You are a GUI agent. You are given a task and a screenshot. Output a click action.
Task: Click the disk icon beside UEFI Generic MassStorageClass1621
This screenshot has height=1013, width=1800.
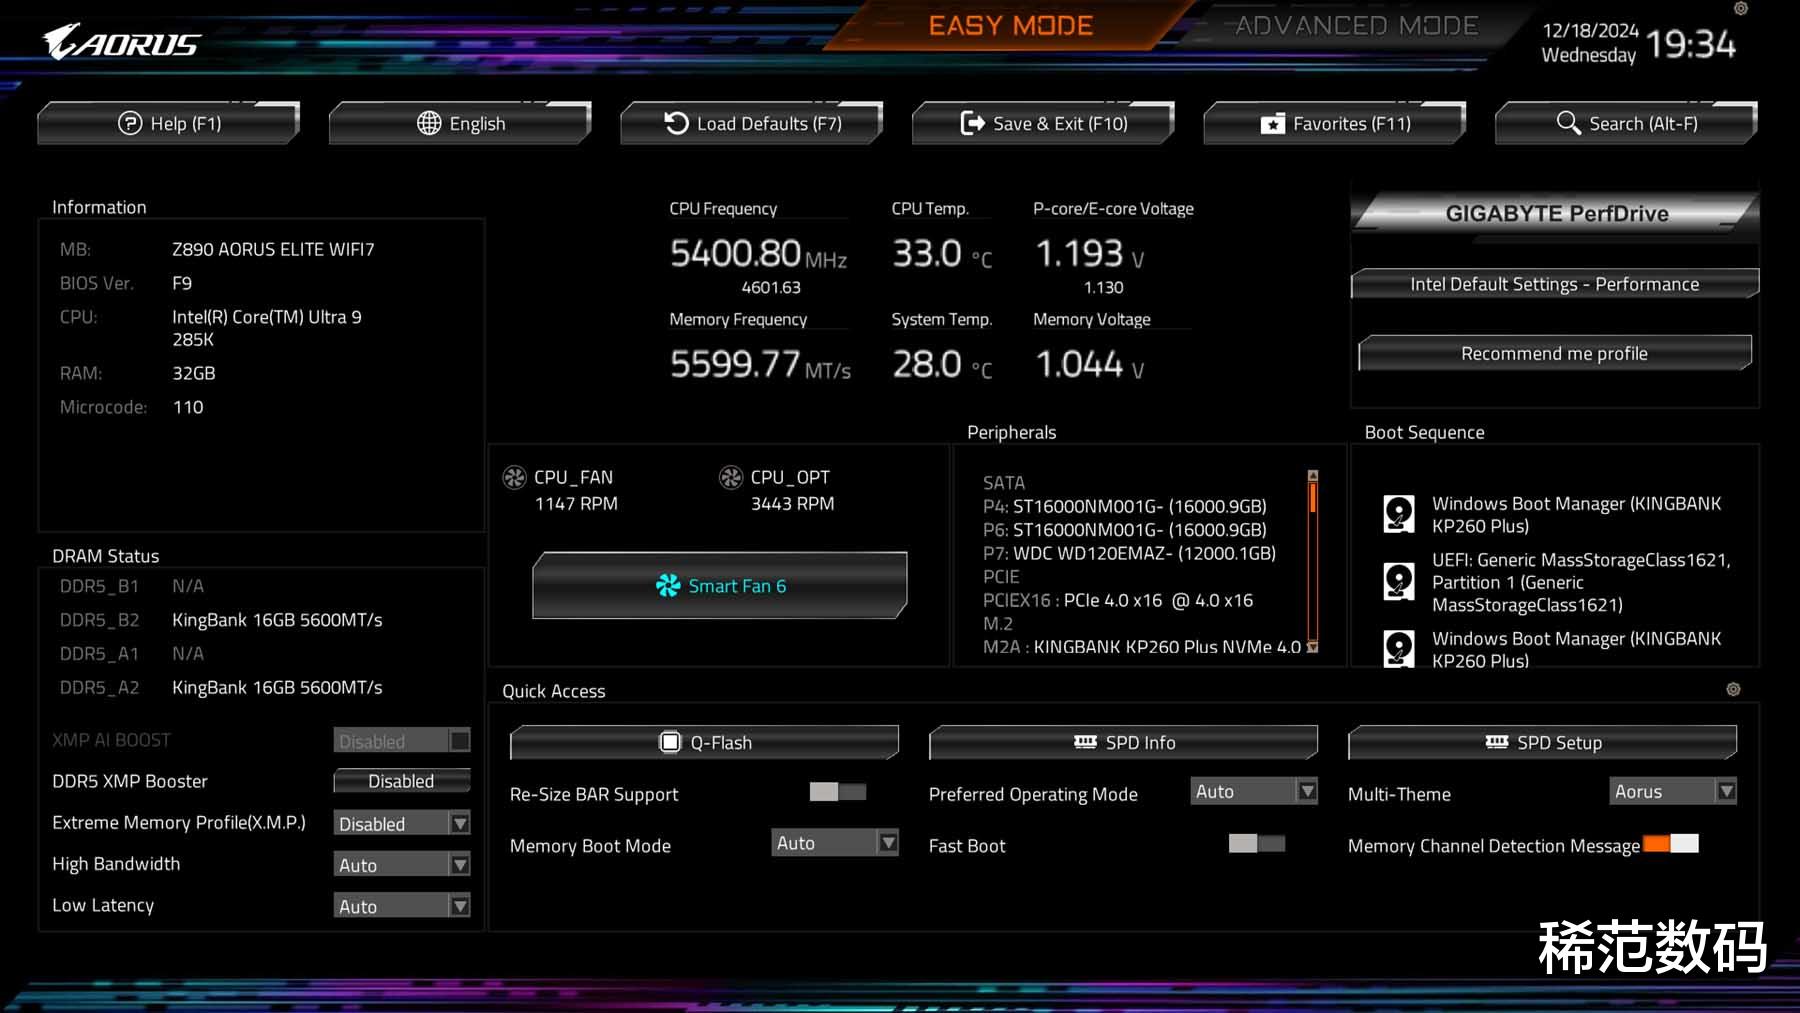click(1399, 581)
